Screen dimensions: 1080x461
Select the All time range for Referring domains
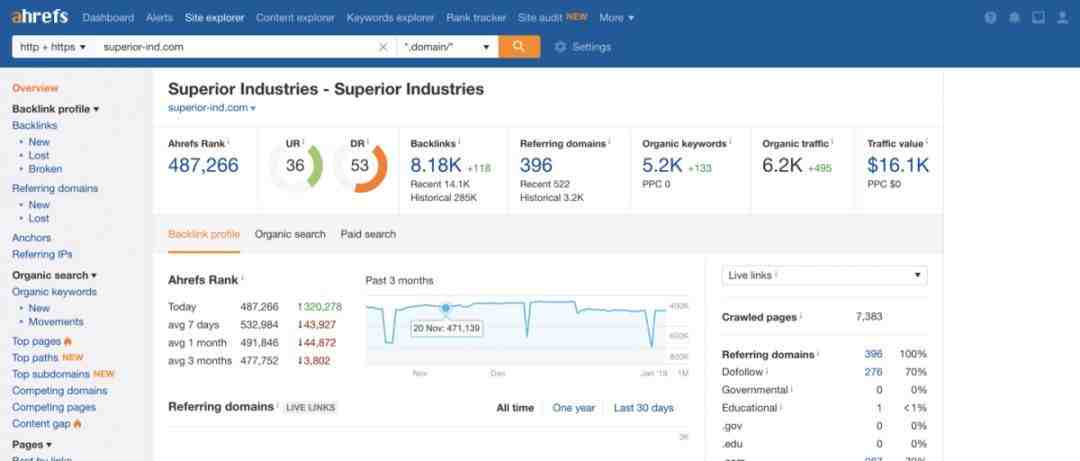[515, 408]
